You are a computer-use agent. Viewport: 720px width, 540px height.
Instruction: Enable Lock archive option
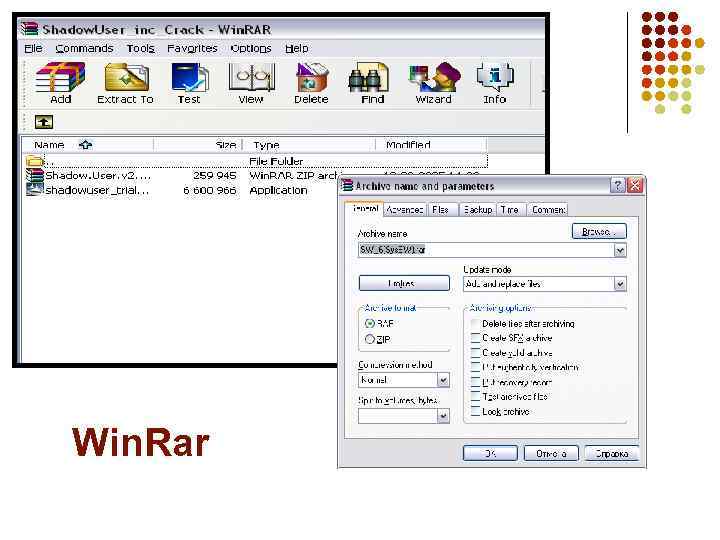coord(475,411)
